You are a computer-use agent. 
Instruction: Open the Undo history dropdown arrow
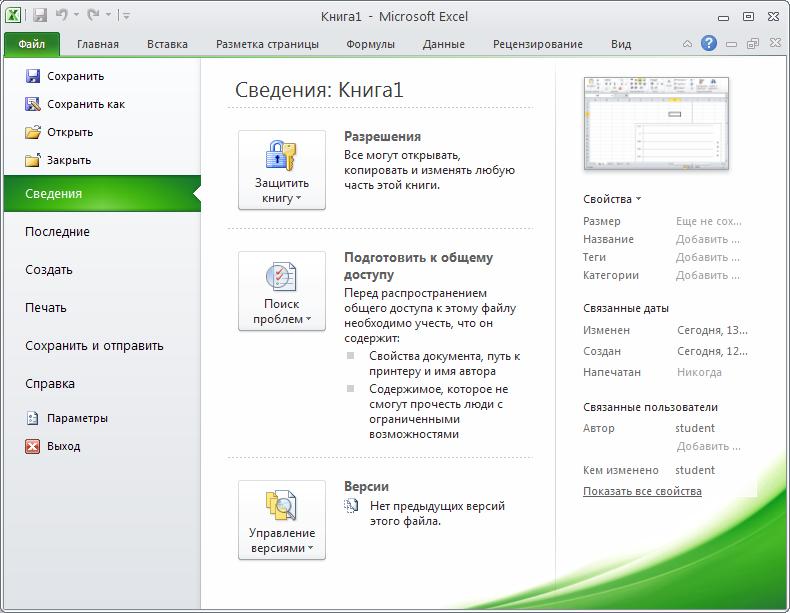coord(77,15)
